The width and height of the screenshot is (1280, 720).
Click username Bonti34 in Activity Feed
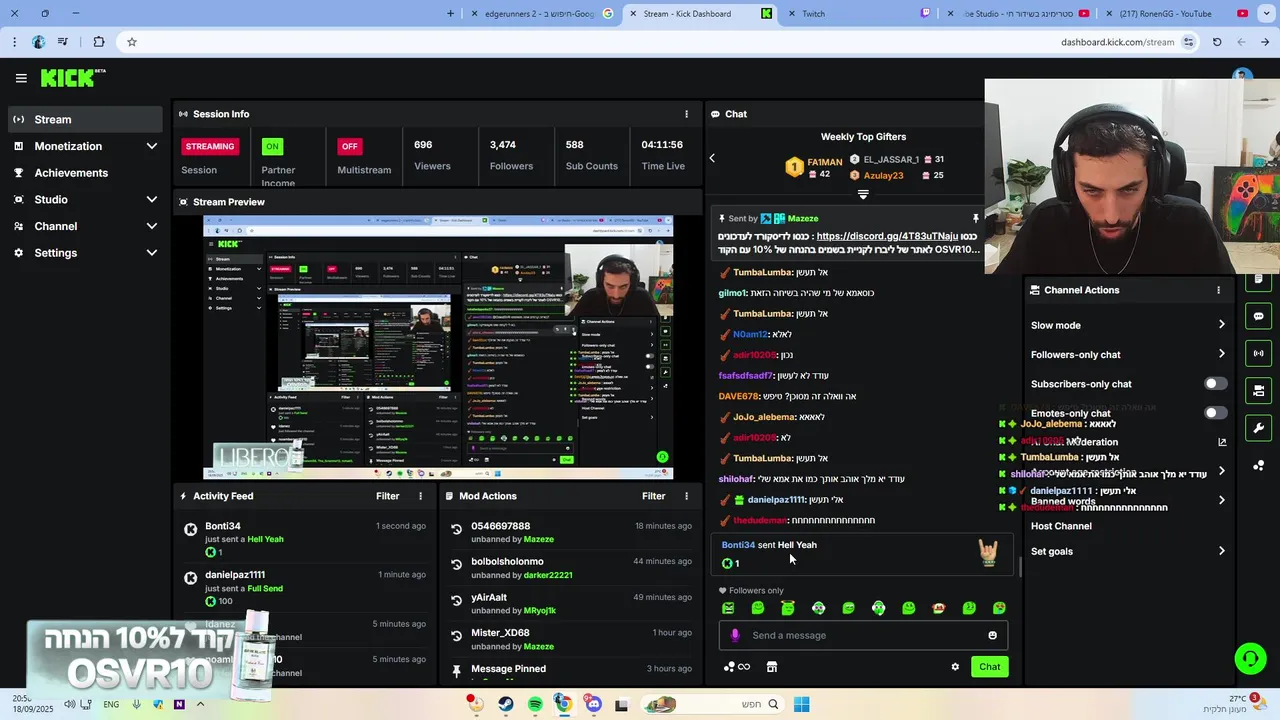[222, 526]
